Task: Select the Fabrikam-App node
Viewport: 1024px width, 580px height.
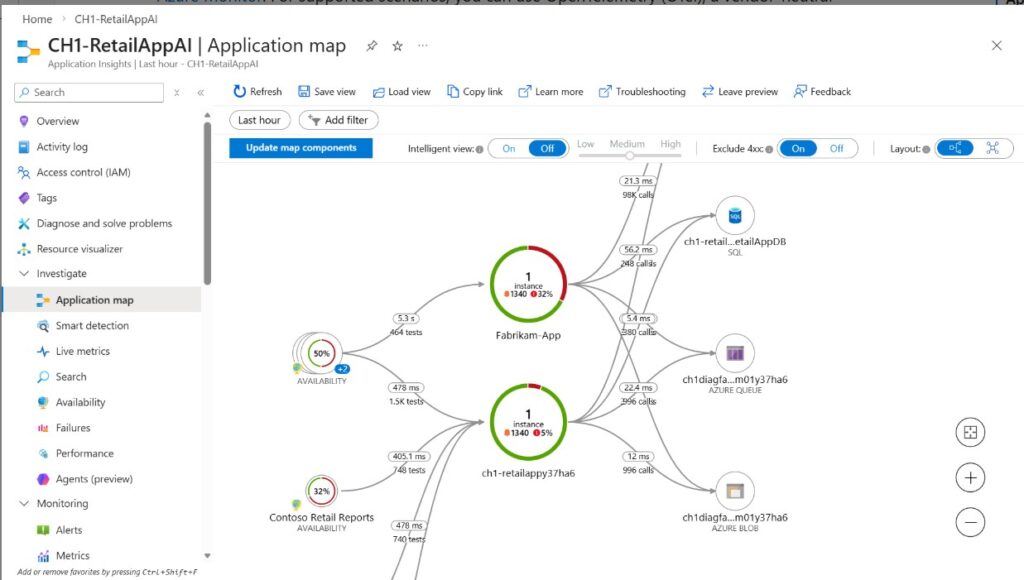Action: (528, 284)
